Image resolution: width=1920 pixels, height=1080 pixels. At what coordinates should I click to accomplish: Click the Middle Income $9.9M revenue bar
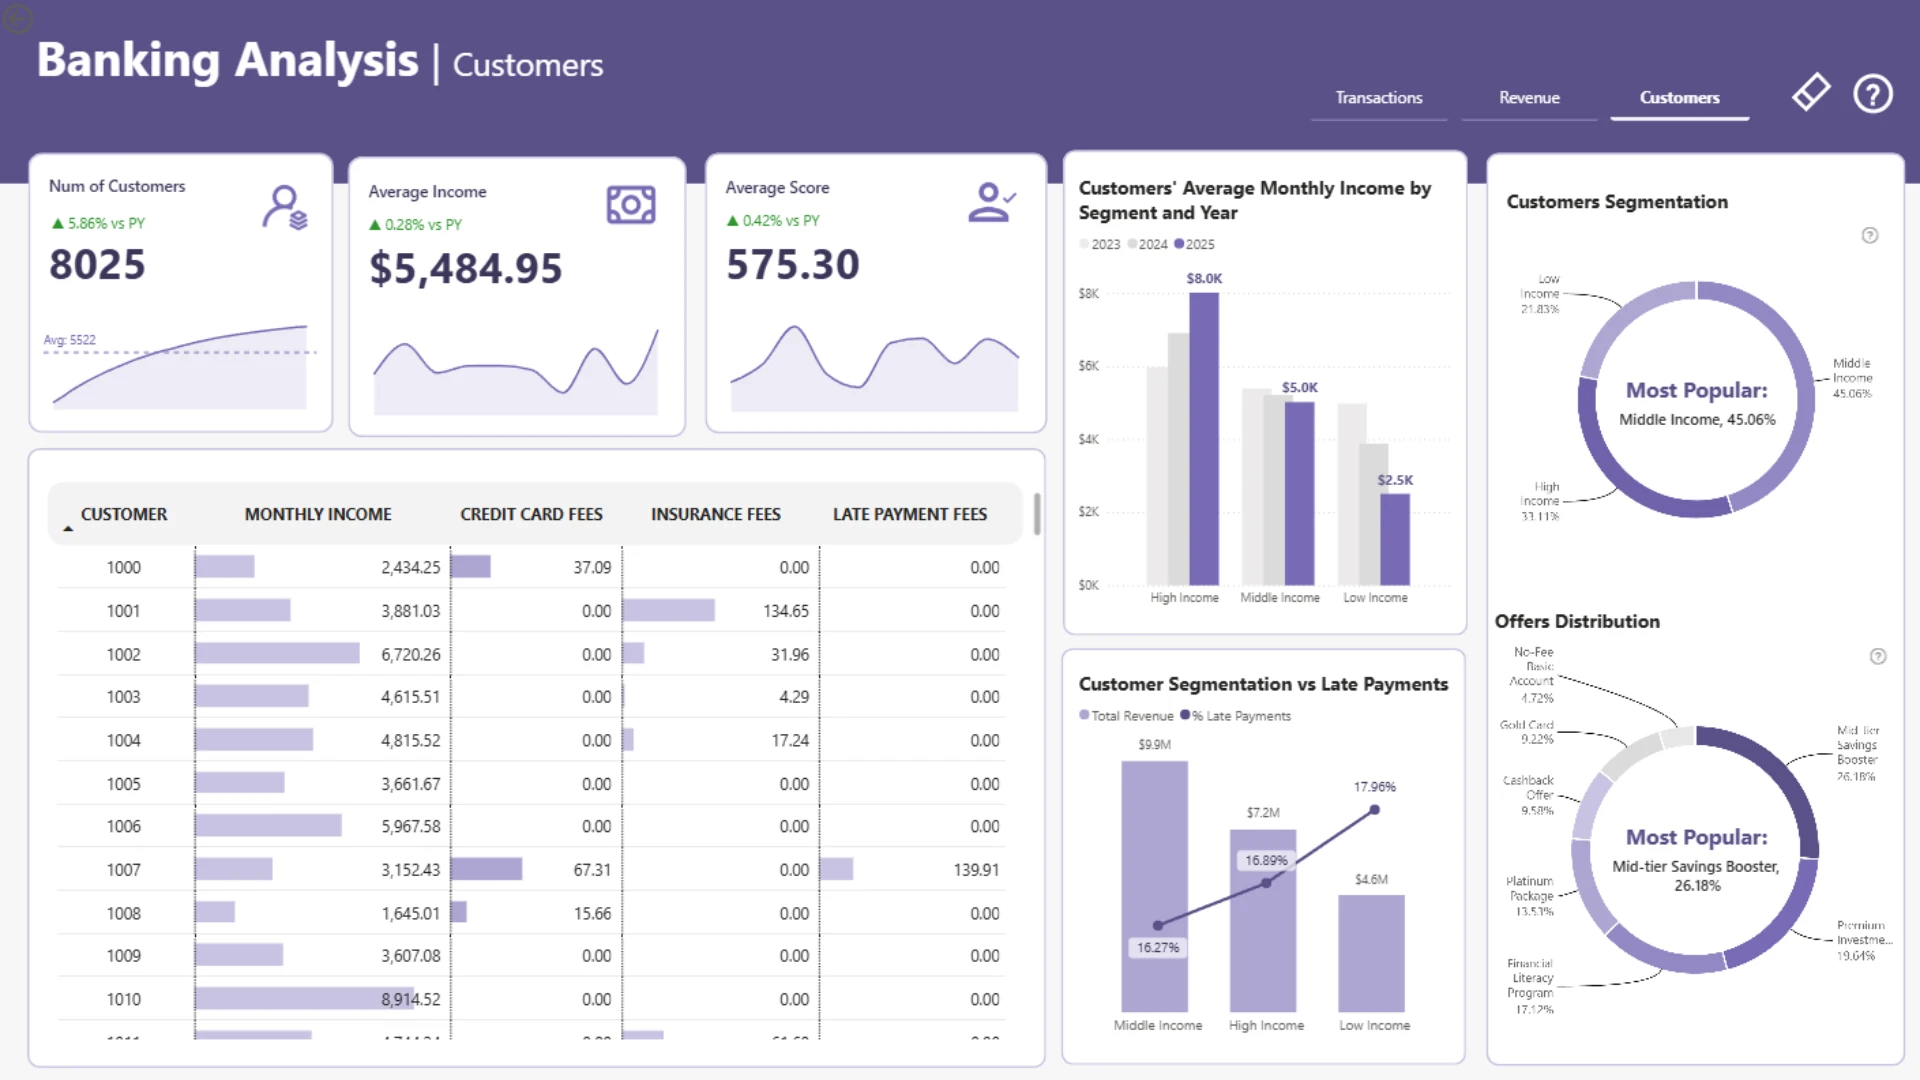click(1155, 887)
